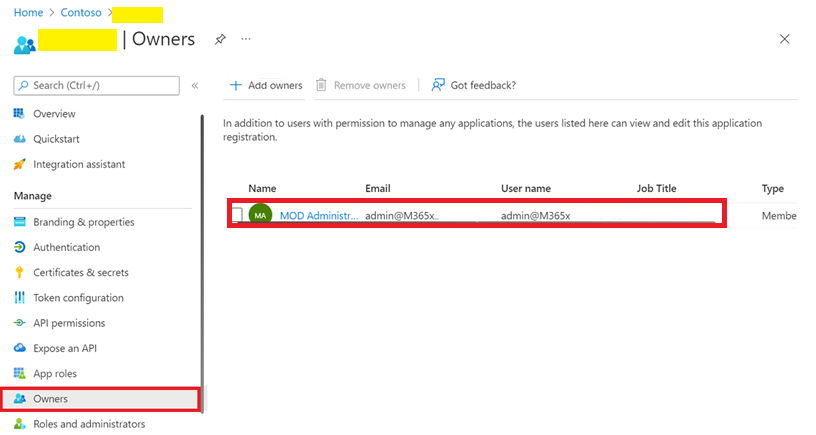Open the Authentication page
This screenshot has width=816, height=435.
coord(67,247)
